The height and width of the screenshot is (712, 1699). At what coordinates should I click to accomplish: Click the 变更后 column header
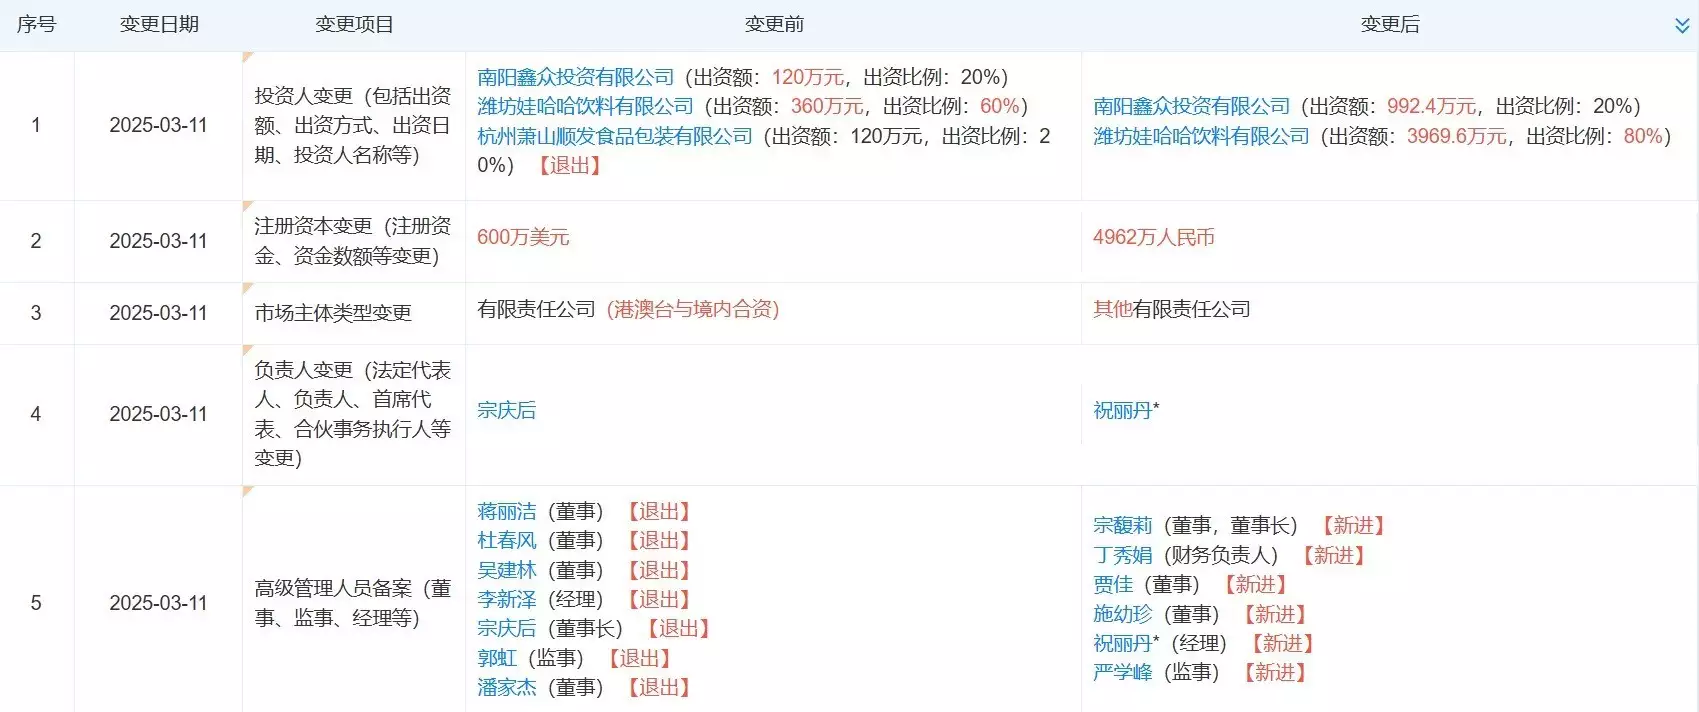tap(1390, 24)
